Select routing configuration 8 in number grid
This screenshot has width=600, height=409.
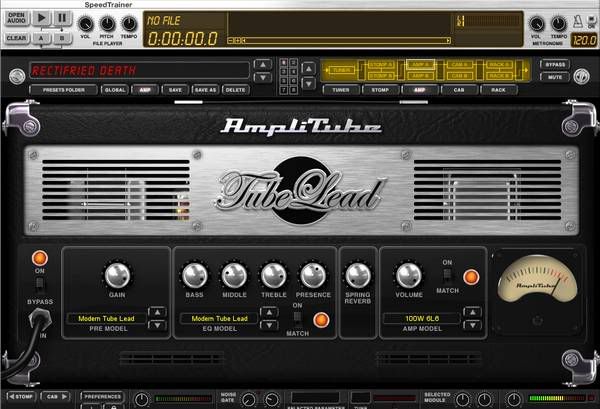pos(293,90)
